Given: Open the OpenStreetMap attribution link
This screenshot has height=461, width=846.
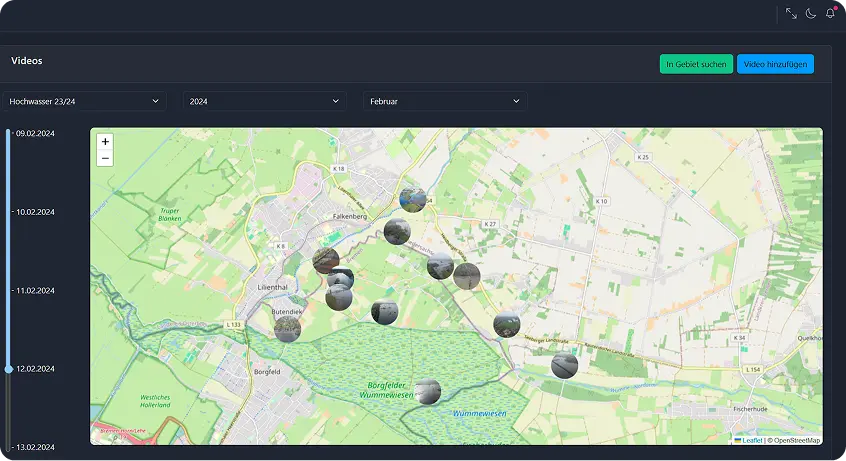Looking at the screenshot, I should [x=797, y=440].
